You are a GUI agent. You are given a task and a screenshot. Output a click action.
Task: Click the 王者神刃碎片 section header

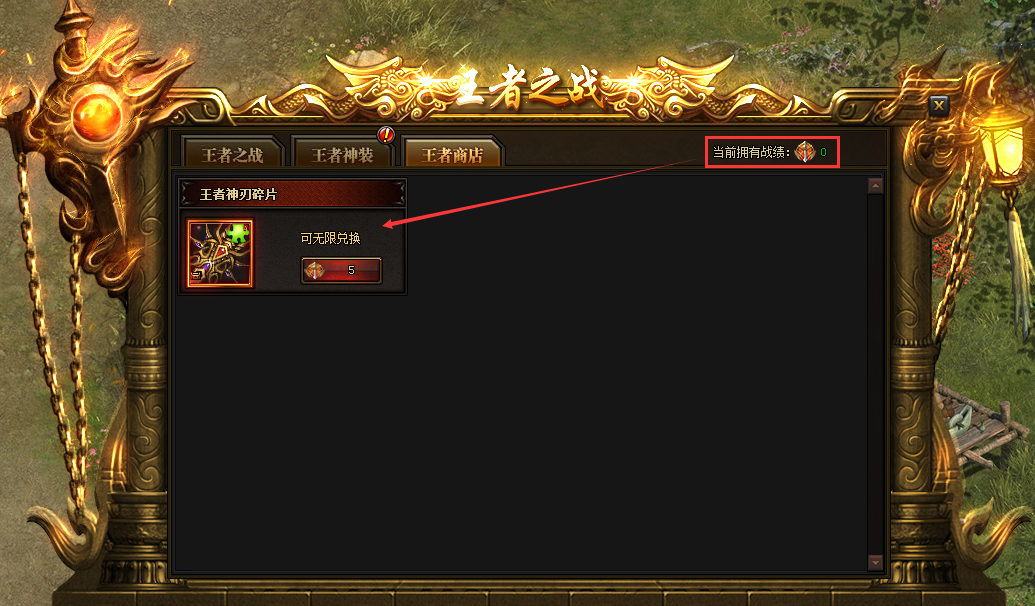pos(292,194)
